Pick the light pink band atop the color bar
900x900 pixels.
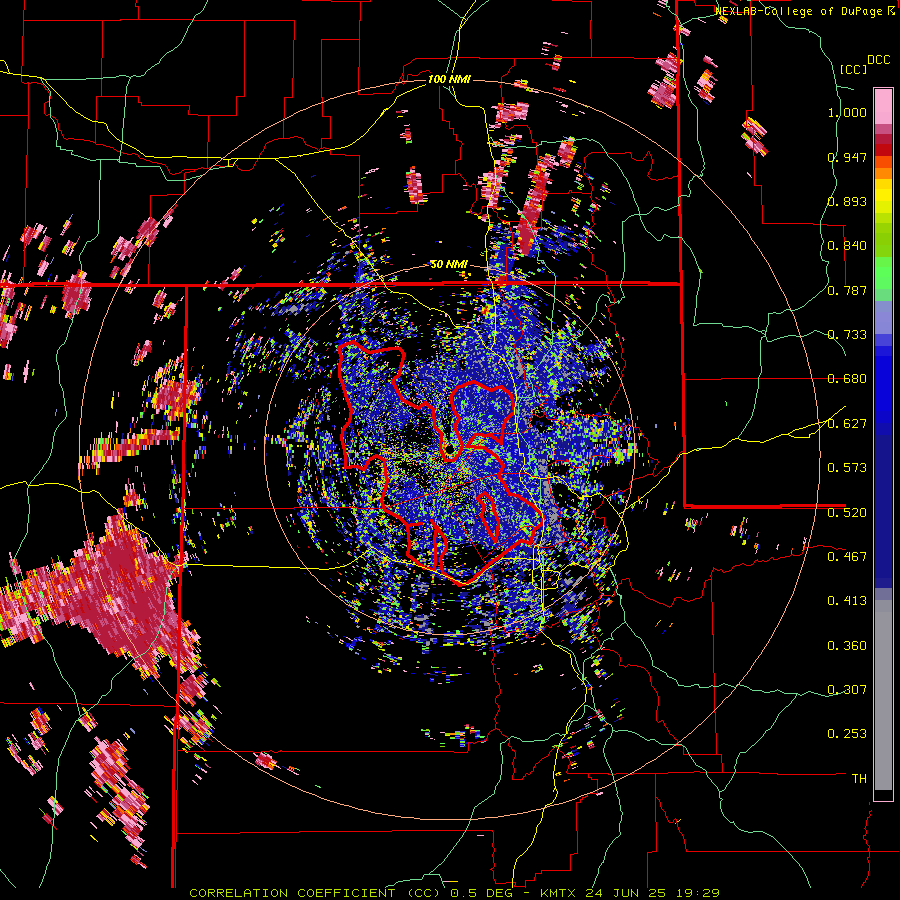point(883,106)
